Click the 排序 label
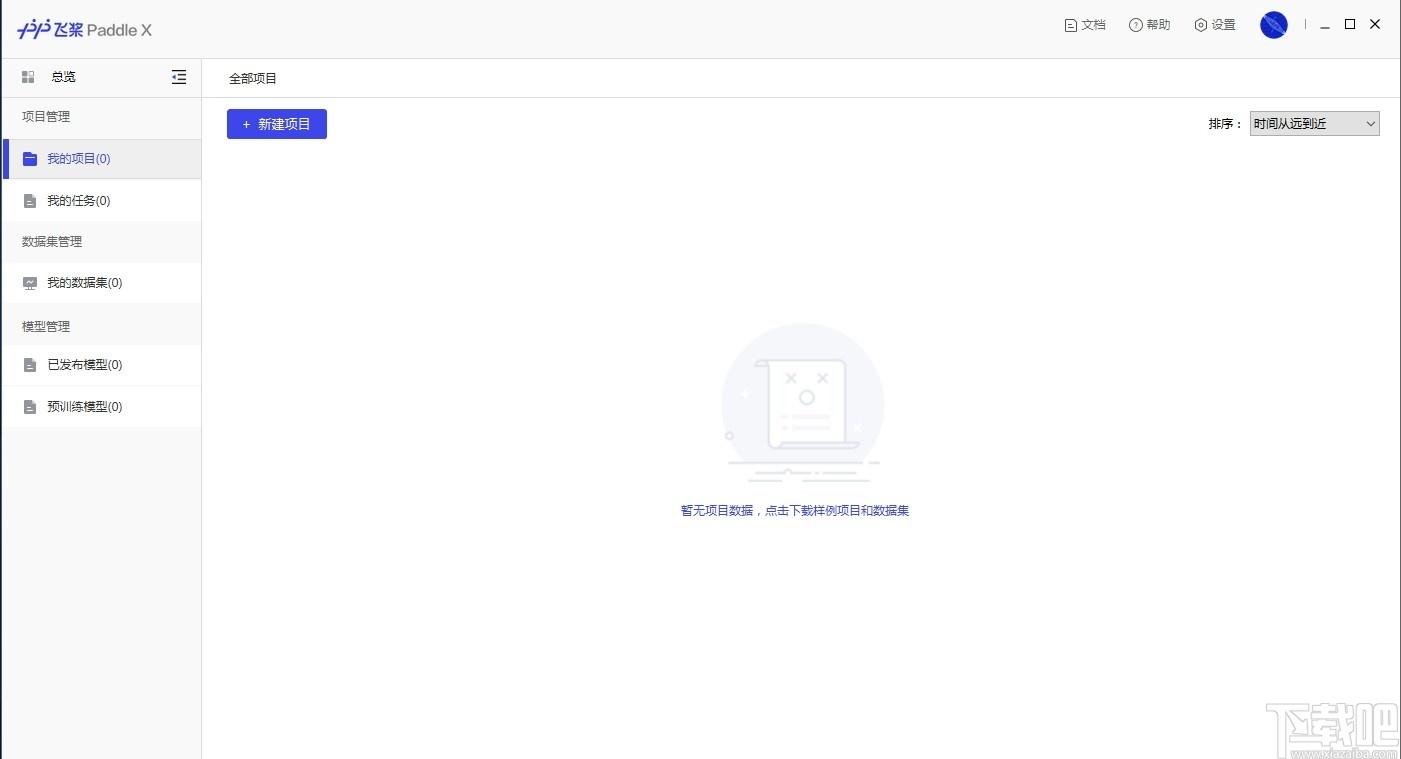This screenshot has height=759, width=1401. click(1225, 124)
